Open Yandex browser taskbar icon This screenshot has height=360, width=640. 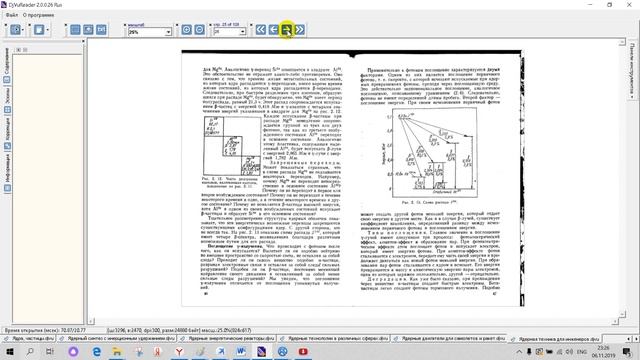tap(179, 351)
